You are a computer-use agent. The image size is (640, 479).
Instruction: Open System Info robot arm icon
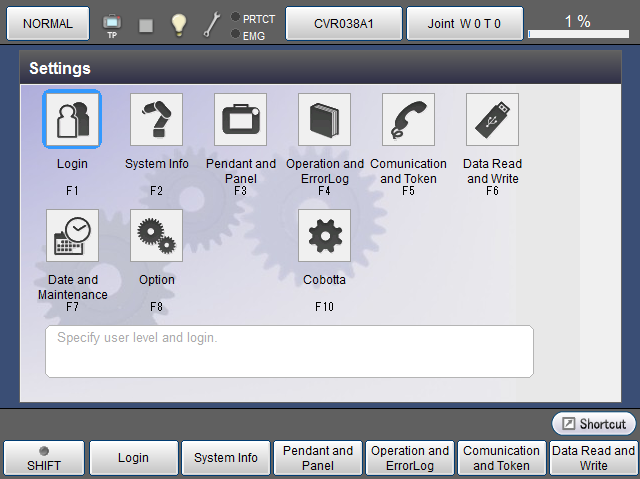pos(156,120)
